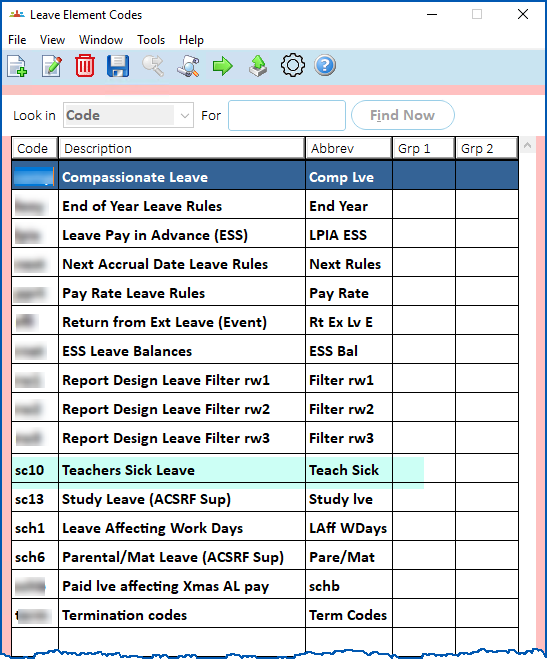Click the blue Help question icon
Image resolution: width=547 pixels, height=659 pixels.
click(x=325, y=66)
